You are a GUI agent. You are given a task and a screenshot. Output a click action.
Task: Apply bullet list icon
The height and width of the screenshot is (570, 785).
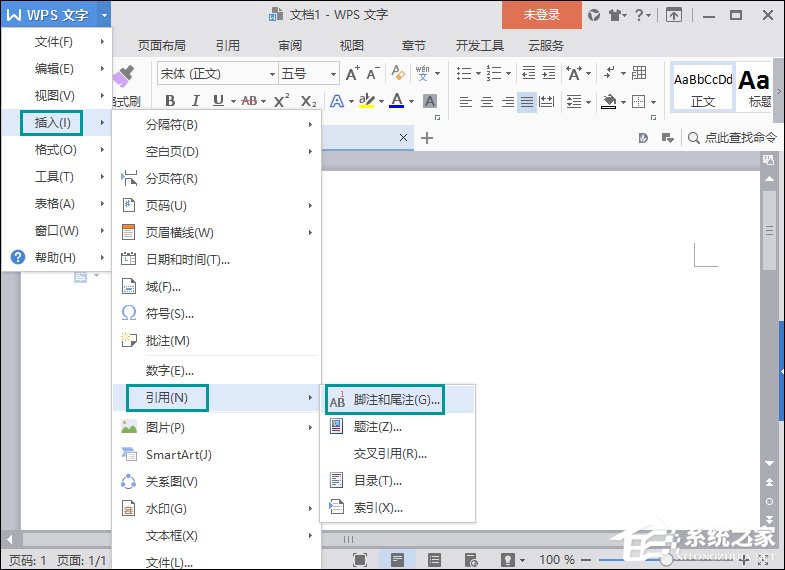464,74
